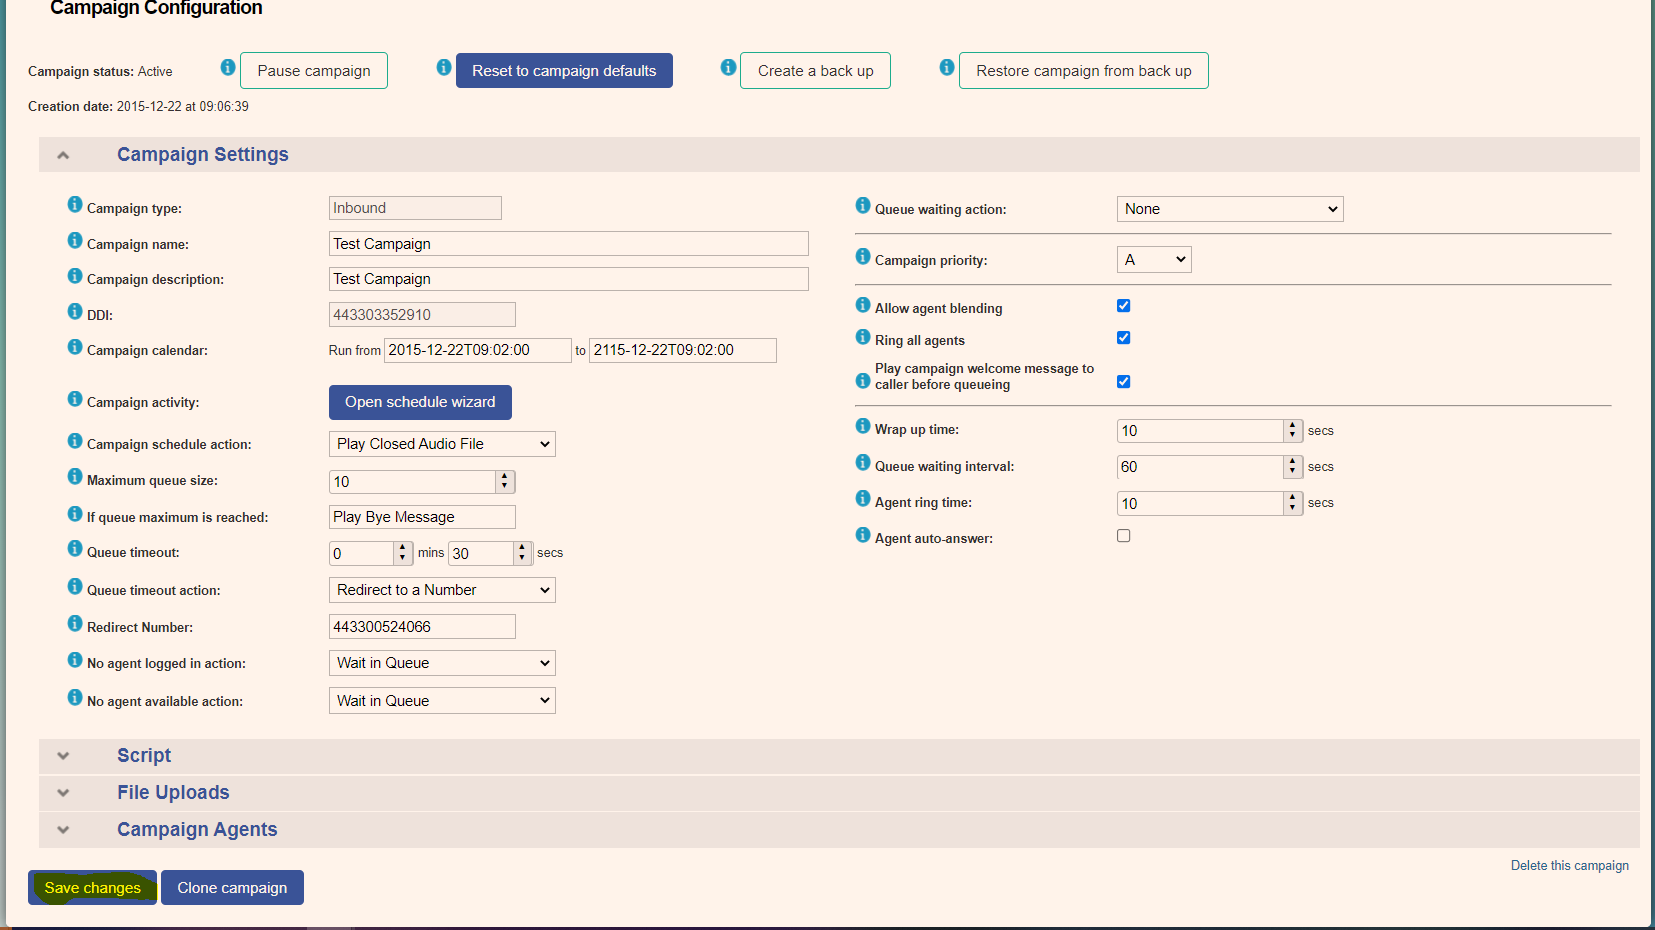Click the Queue timeout action info icon
The image size is (1655, 930).
tap(75, 586)
